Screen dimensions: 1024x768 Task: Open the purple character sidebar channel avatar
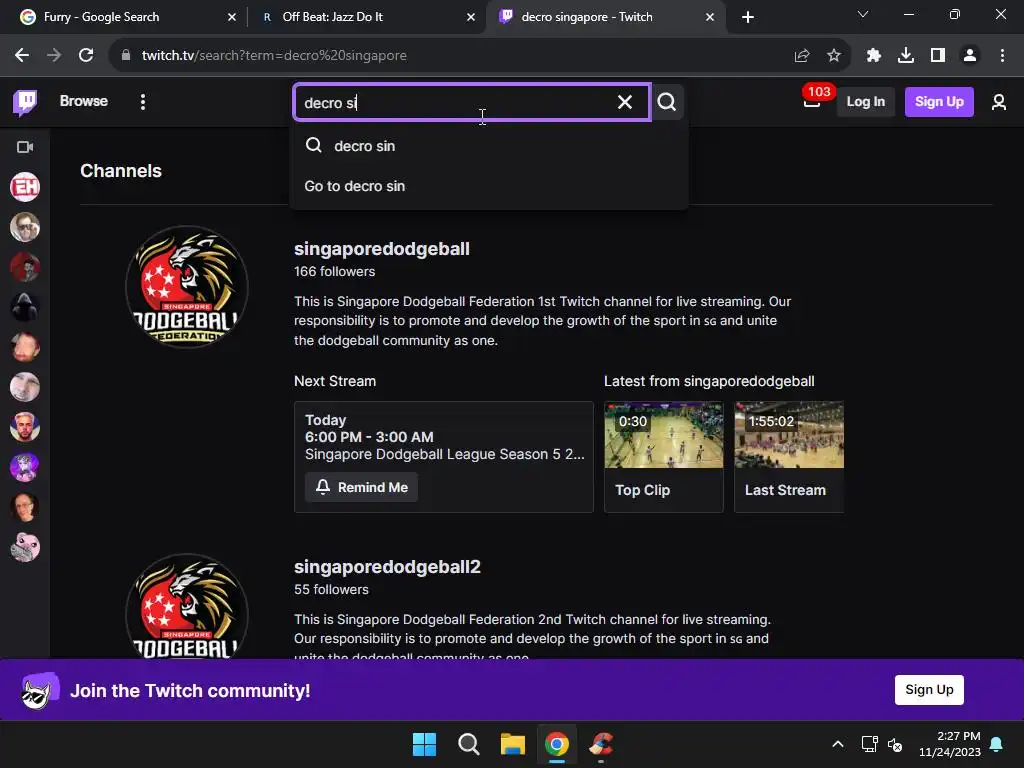pos(25,467)
